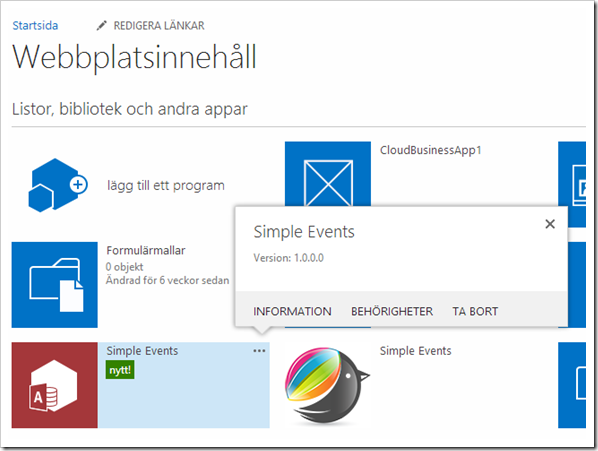Select INFORMATION in the callout
The image size is (598, 451).
point(292,311)
